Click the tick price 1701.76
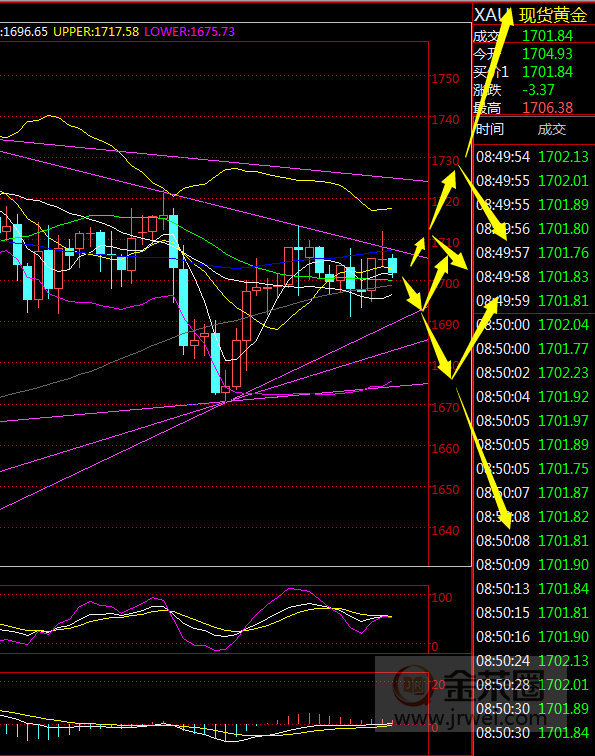 point(563,253)
